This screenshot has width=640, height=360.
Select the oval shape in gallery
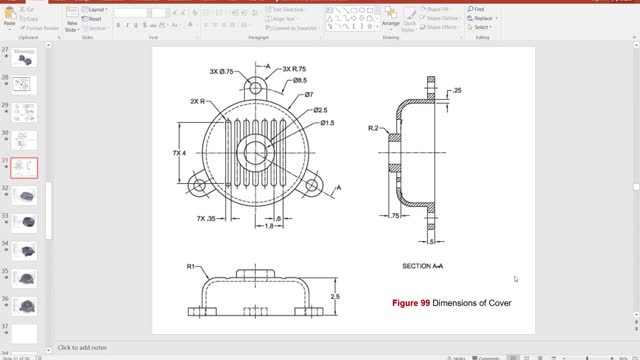coord(362,10)
